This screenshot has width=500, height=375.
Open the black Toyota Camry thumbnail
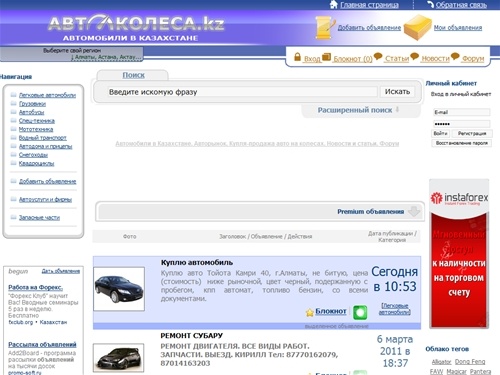(119, 289)
